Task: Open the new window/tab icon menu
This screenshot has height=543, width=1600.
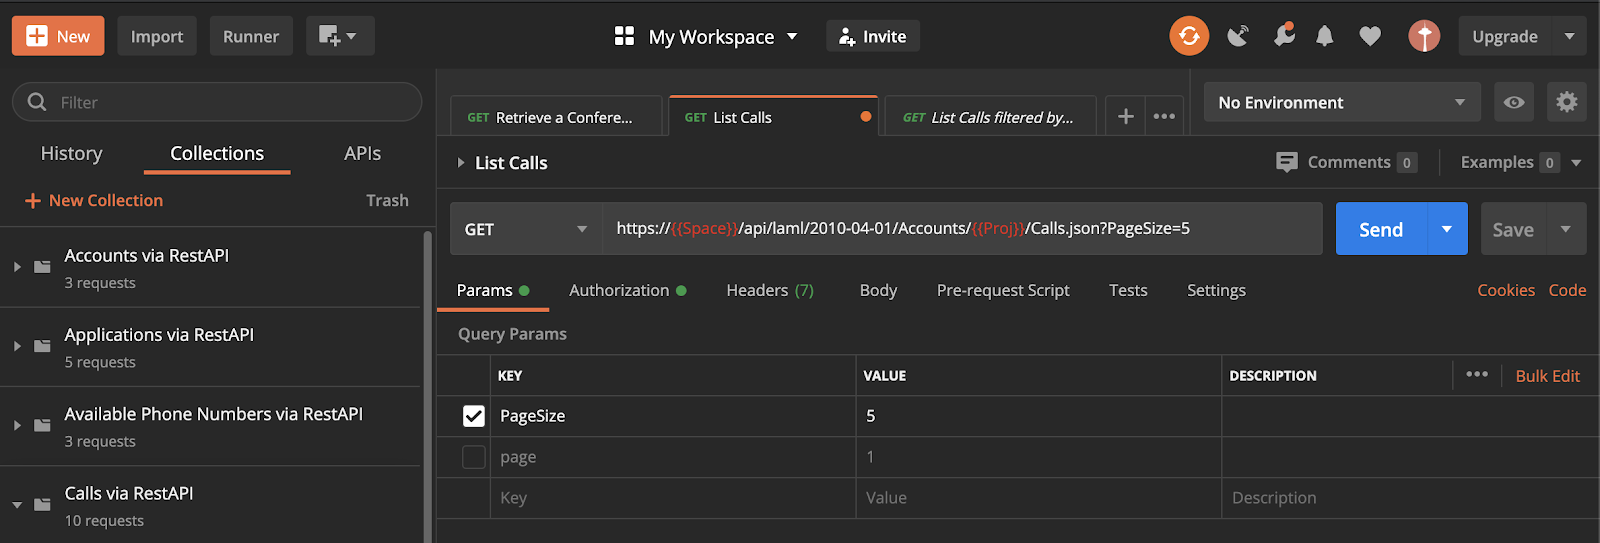Action: pyautogui.click(x=339, y=36)
